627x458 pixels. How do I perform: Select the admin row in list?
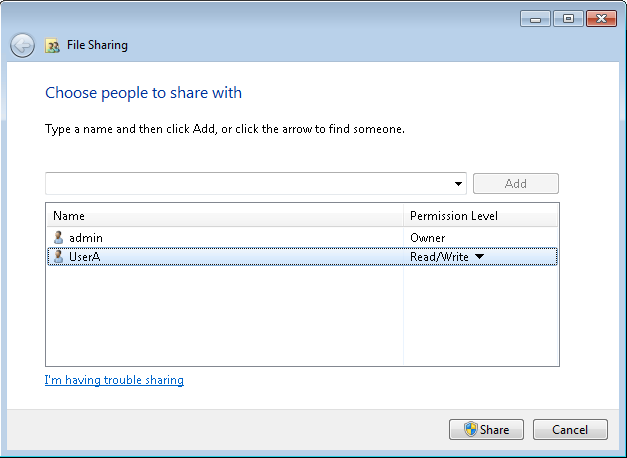pos(302,238)
